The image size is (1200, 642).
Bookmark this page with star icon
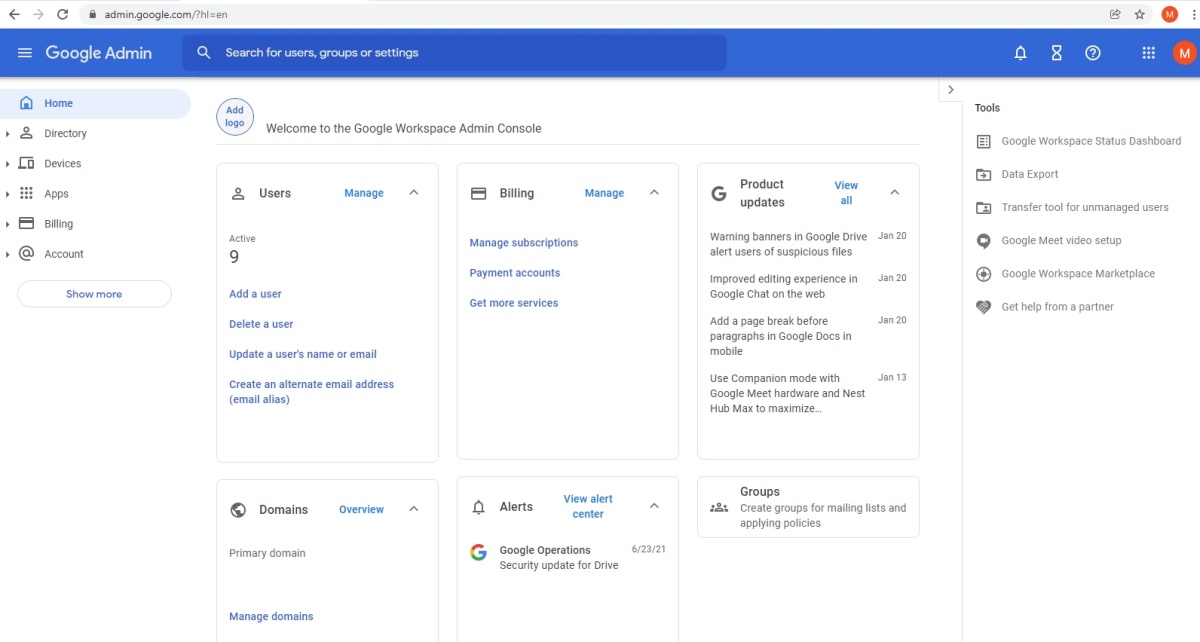coord(1139,14)
